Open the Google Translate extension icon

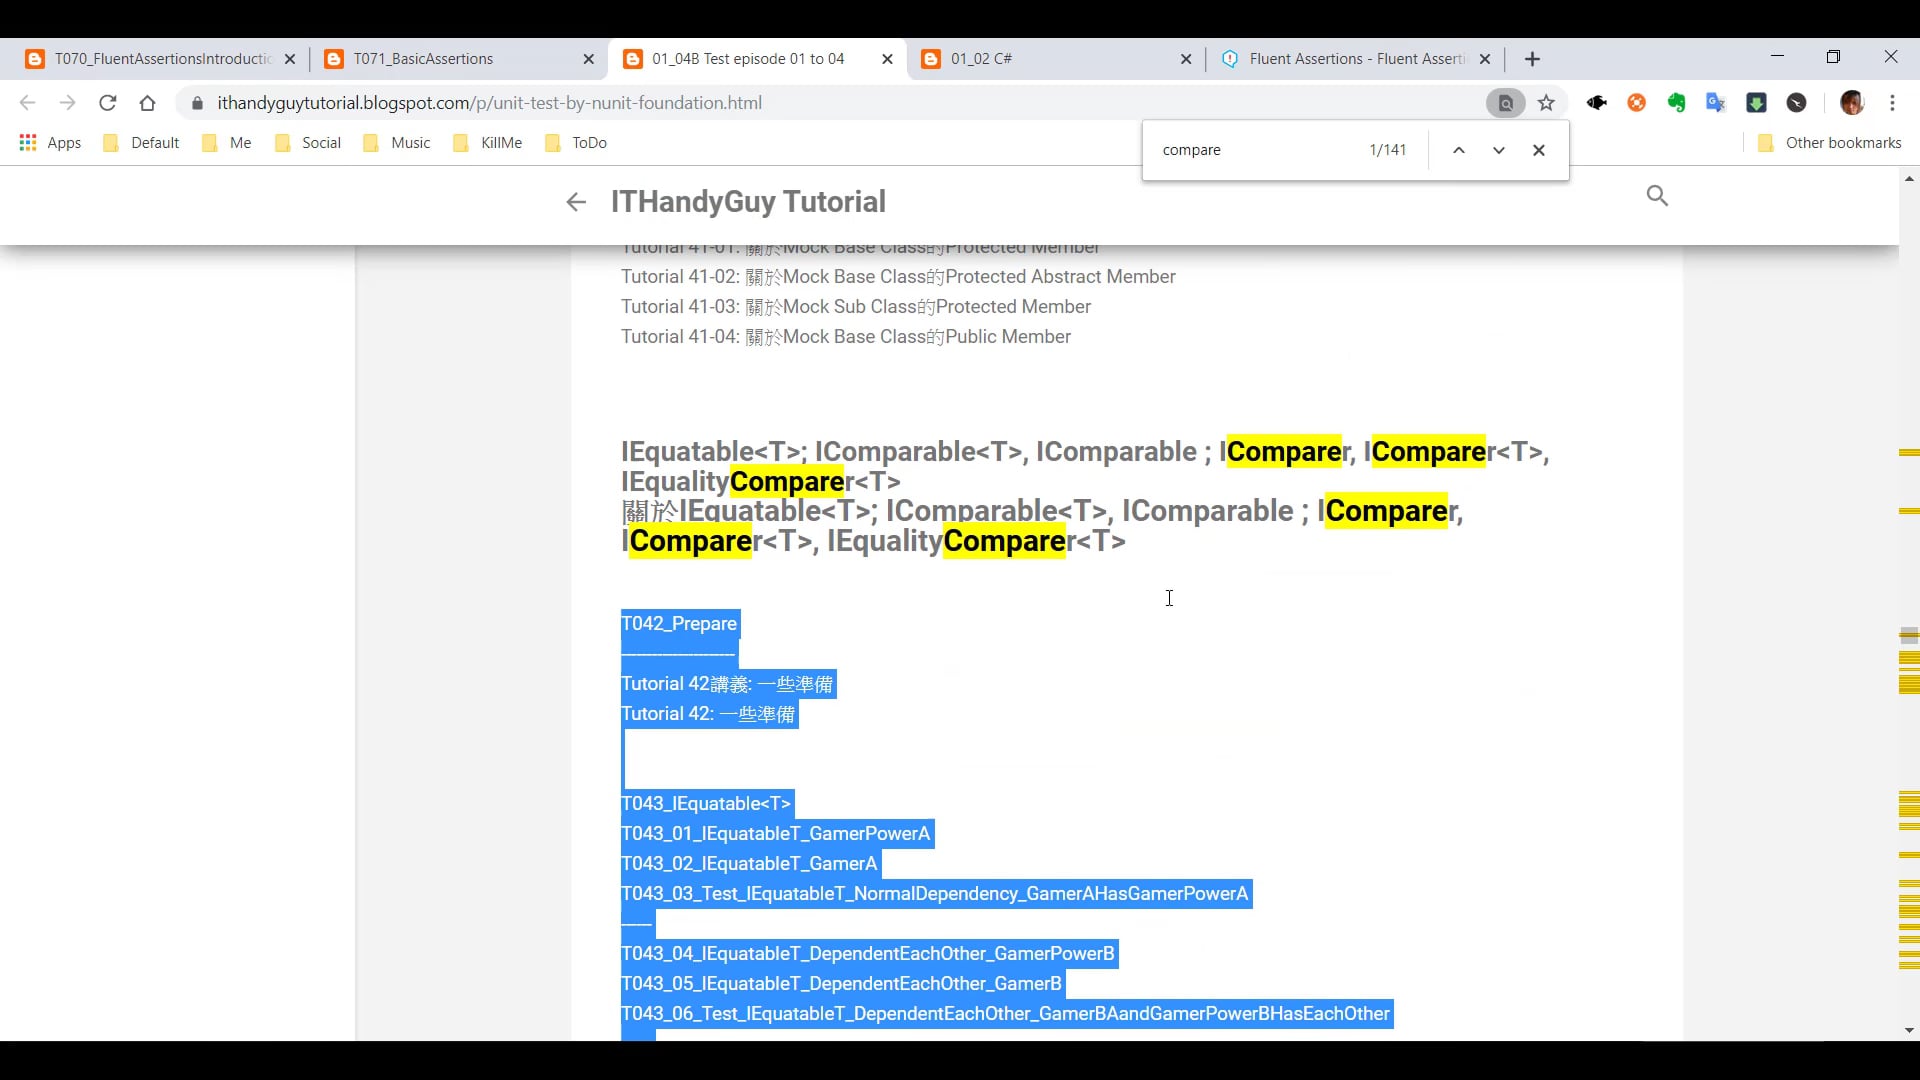point(1716,103)
